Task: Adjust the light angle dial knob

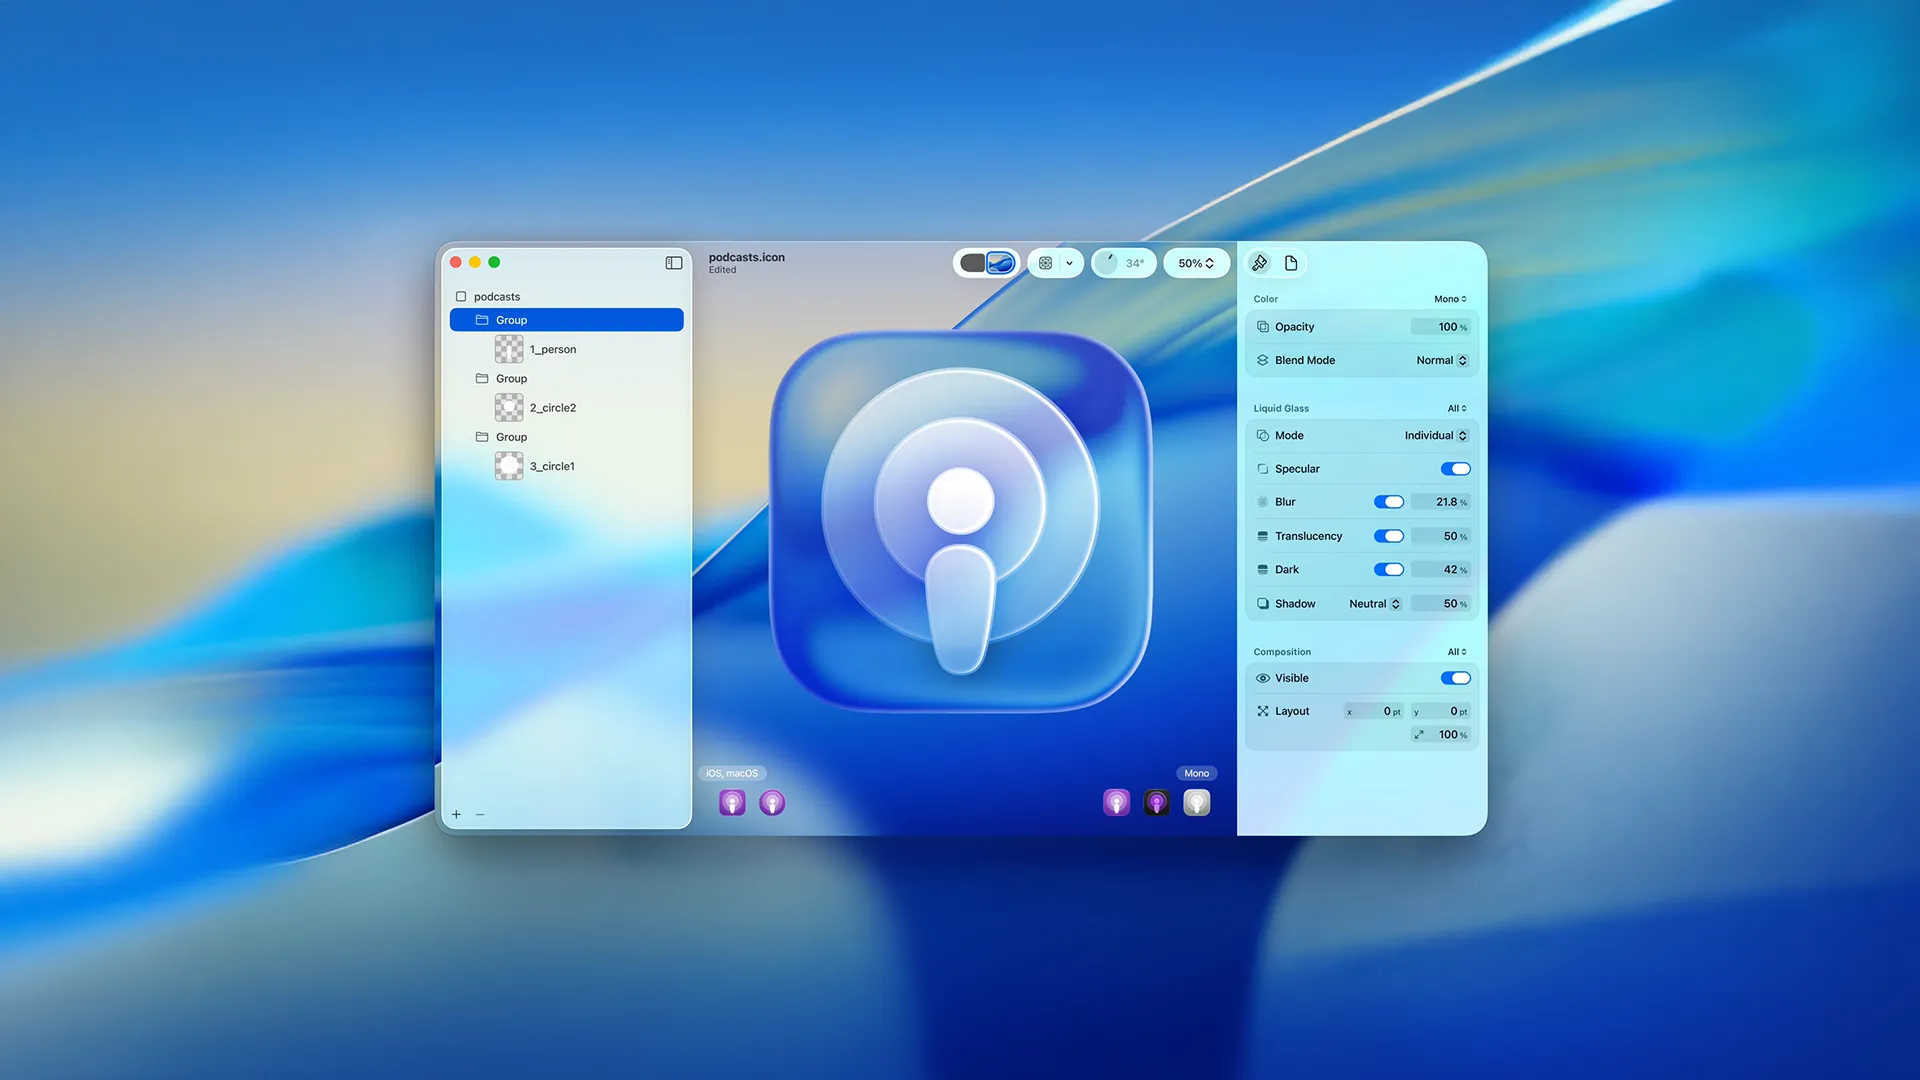Action: pos(1107,263)
